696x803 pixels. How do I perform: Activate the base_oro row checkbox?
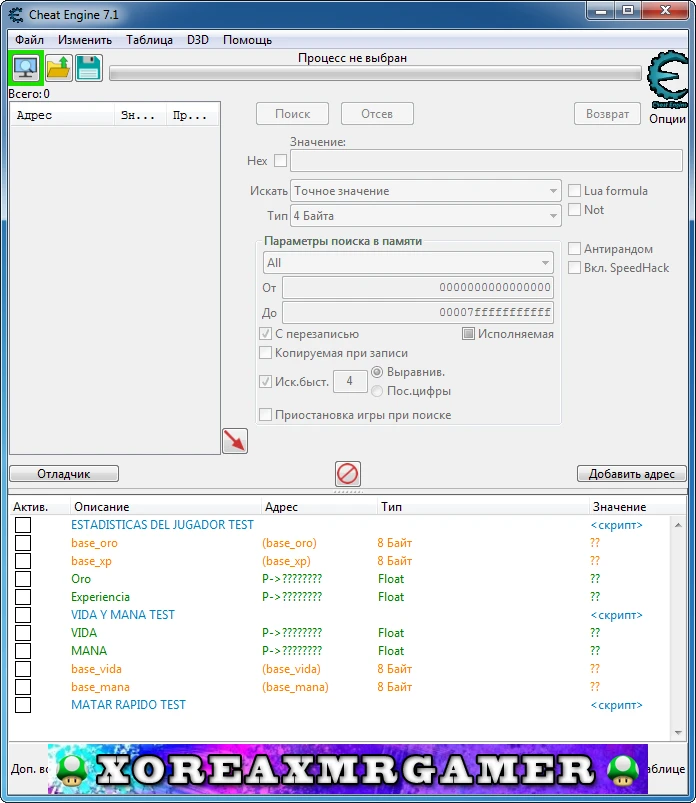[x=23, y=543]
